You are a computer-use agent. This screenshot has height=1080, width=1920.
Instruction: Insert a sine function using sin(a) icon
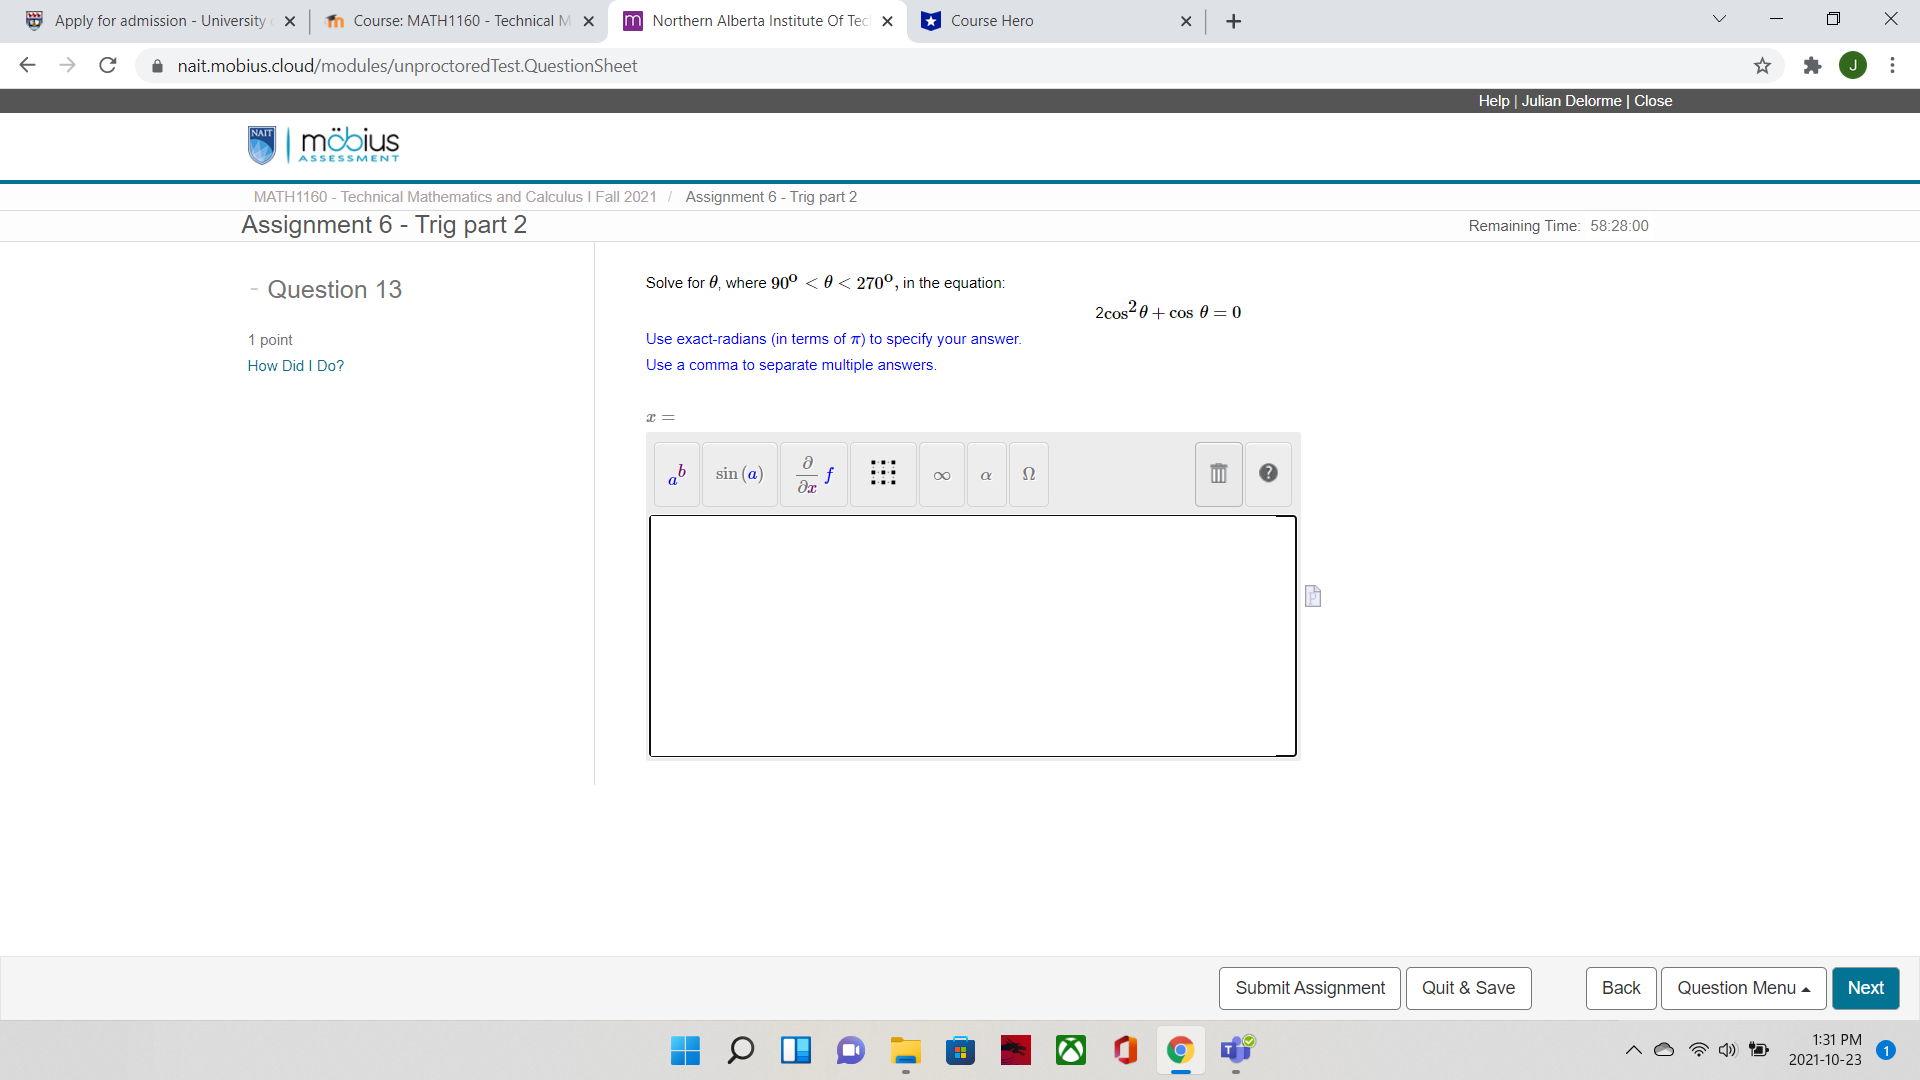(x=739, y=474)
